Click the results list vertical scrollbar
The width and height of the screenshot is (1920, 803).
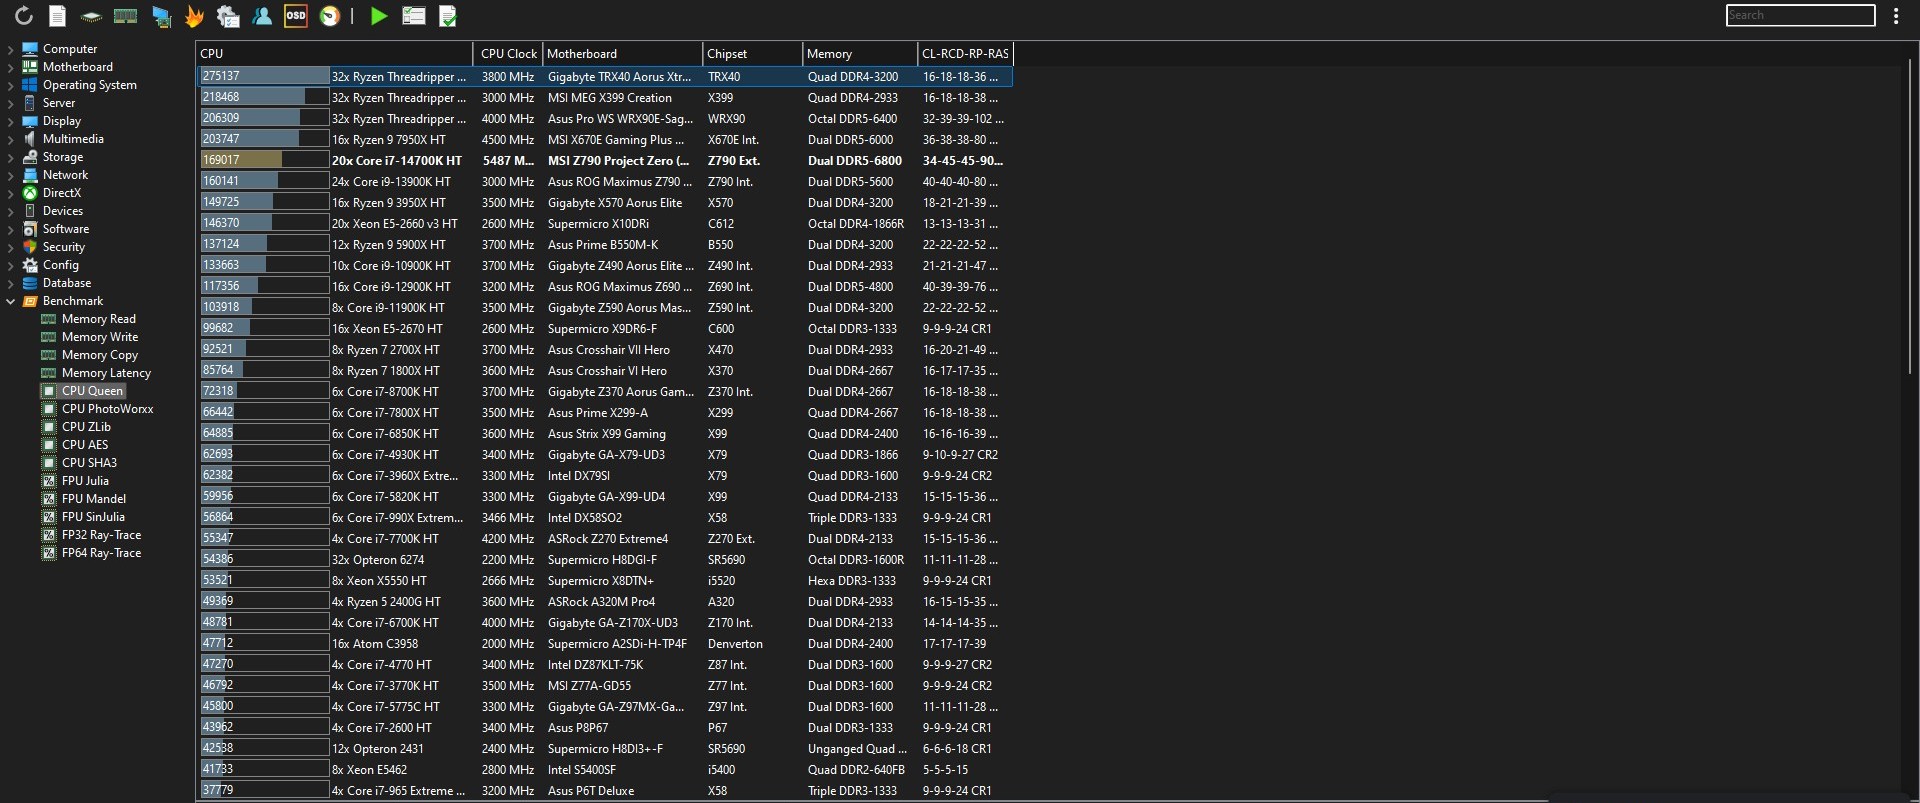click(x=1910, y=217)
